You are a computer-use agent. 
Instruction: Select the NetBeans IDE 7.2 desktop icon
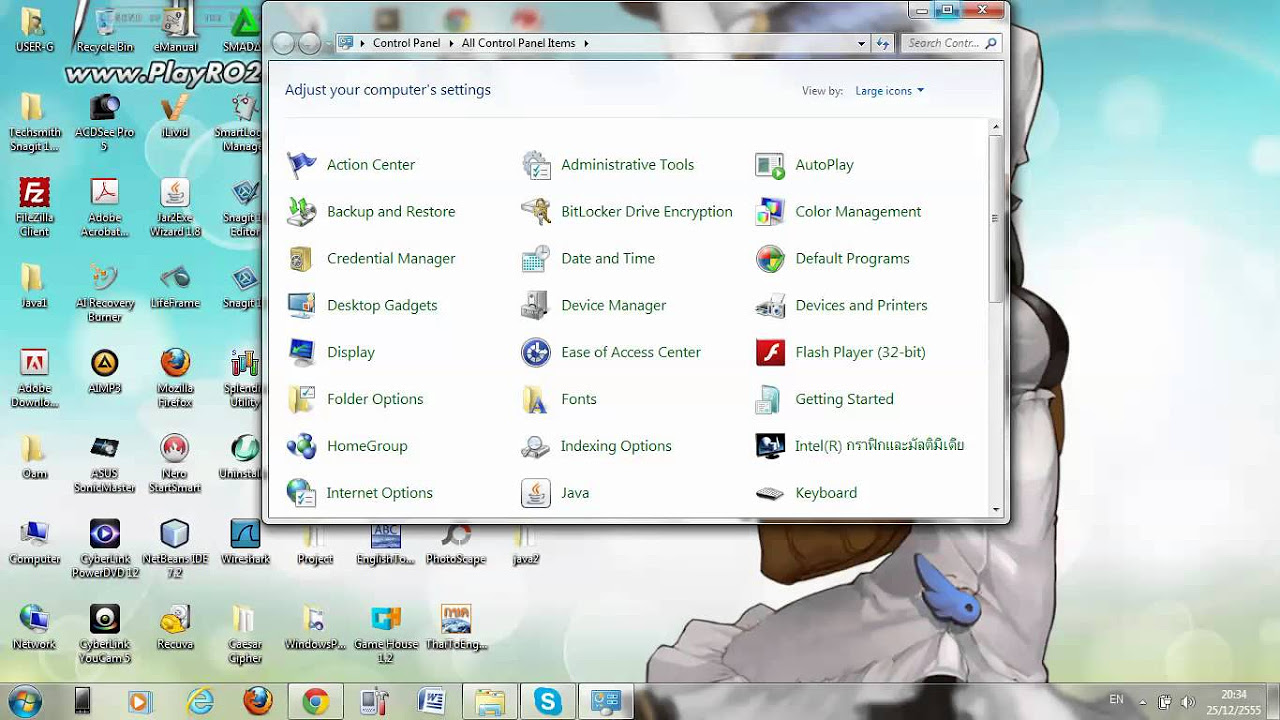point(175,548)
